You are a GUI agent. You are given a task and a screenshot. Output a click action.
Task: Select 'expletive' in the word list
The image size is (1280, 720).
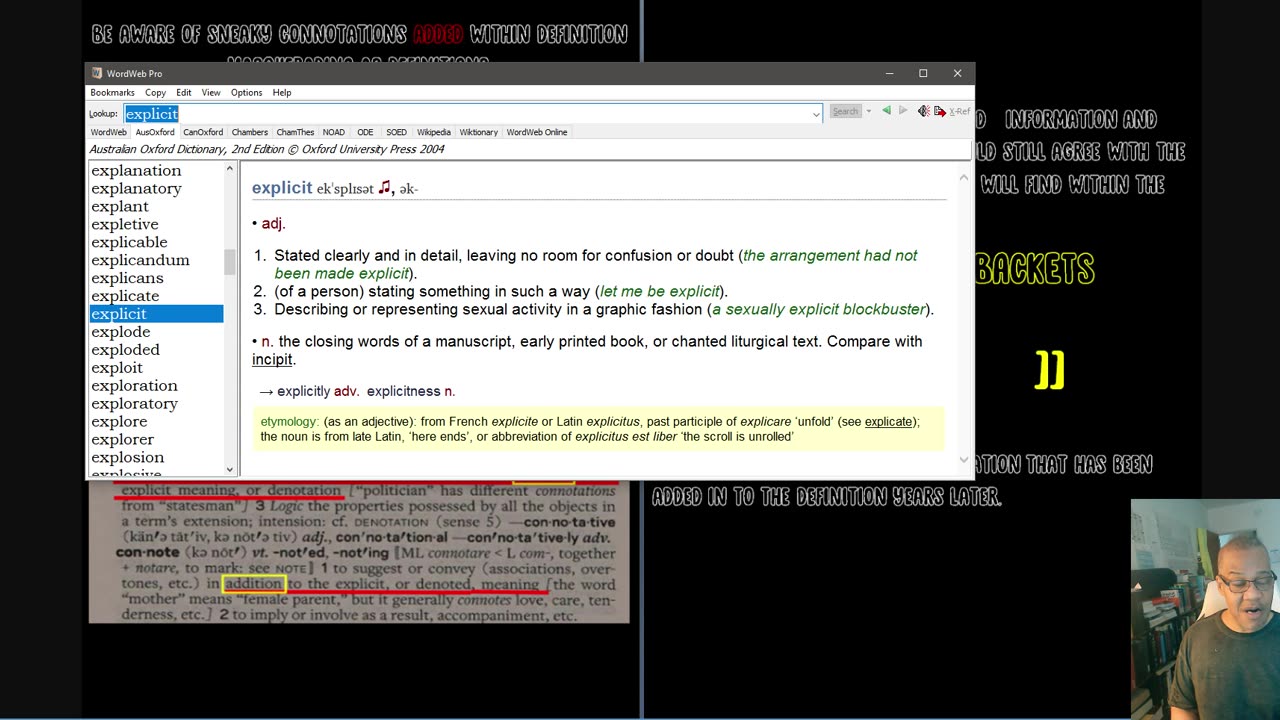(x=125, y=224)
